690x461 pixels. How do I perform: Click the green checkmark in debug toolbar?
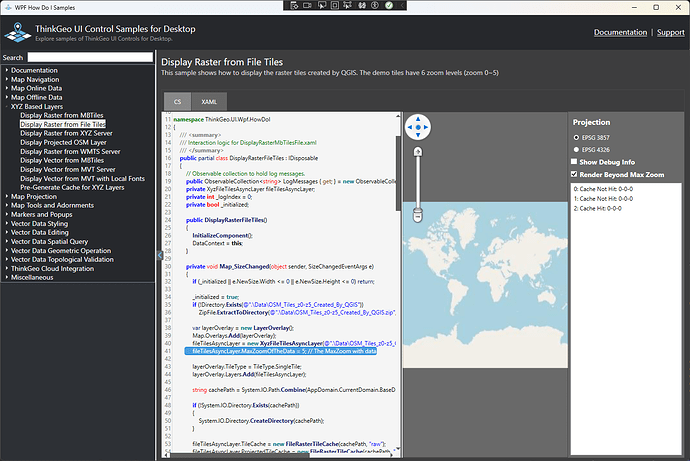pyautogui.click(x=389, y=5)
